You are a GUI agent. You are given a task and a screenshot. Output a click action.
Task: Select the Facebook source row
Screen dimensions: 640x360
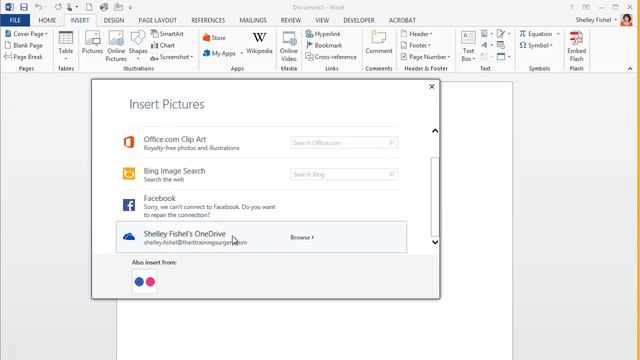pos(261,206)
